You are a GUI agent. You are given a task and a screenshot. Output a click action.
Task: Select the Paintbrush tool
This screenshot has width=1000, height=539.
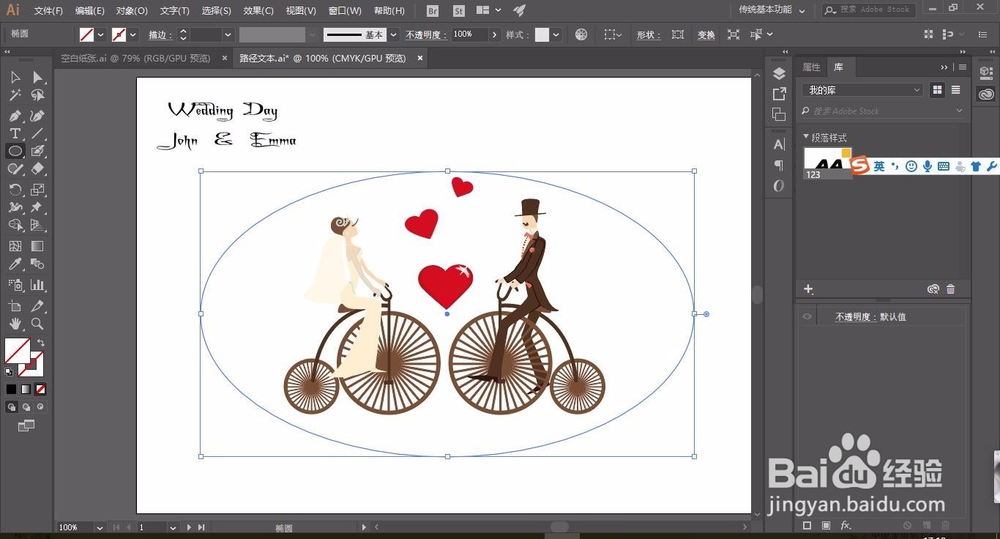coord(38,151)
